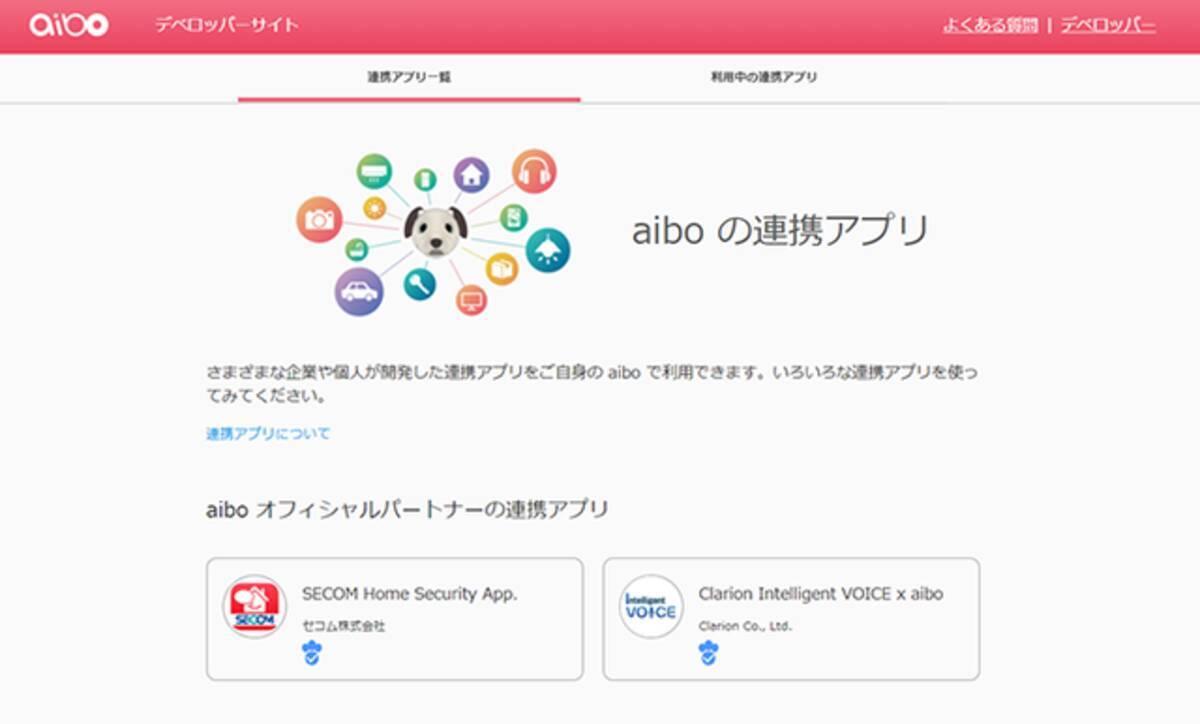Image resolution: width=1200 pixels, height=724 pixels.
Task: Click the Clarion Co., Ltd. company name
Action: [x=746, y=627]
